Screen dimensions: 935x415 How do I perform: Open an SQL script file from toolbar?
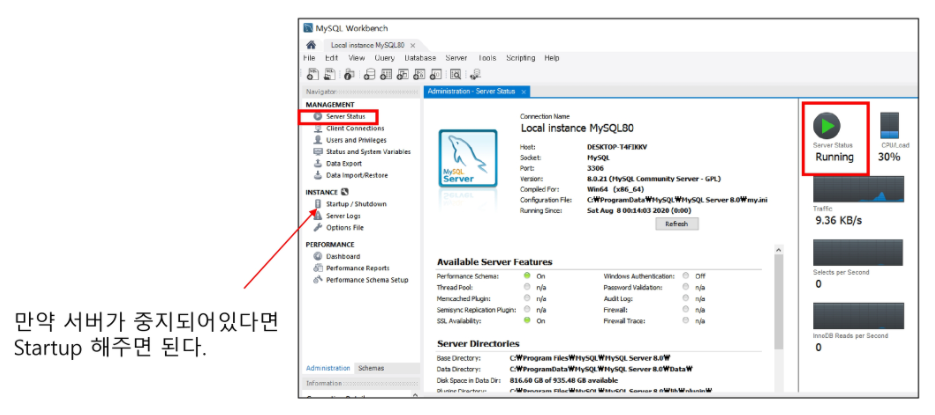point(329,75)
